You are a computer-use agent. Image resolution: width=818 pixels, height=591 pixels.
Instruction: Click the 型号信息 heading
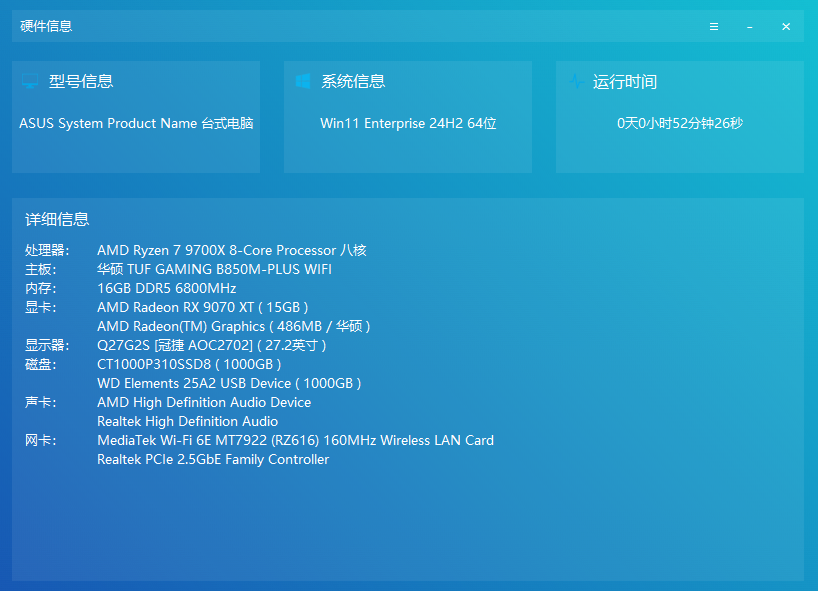coord(81,81)
